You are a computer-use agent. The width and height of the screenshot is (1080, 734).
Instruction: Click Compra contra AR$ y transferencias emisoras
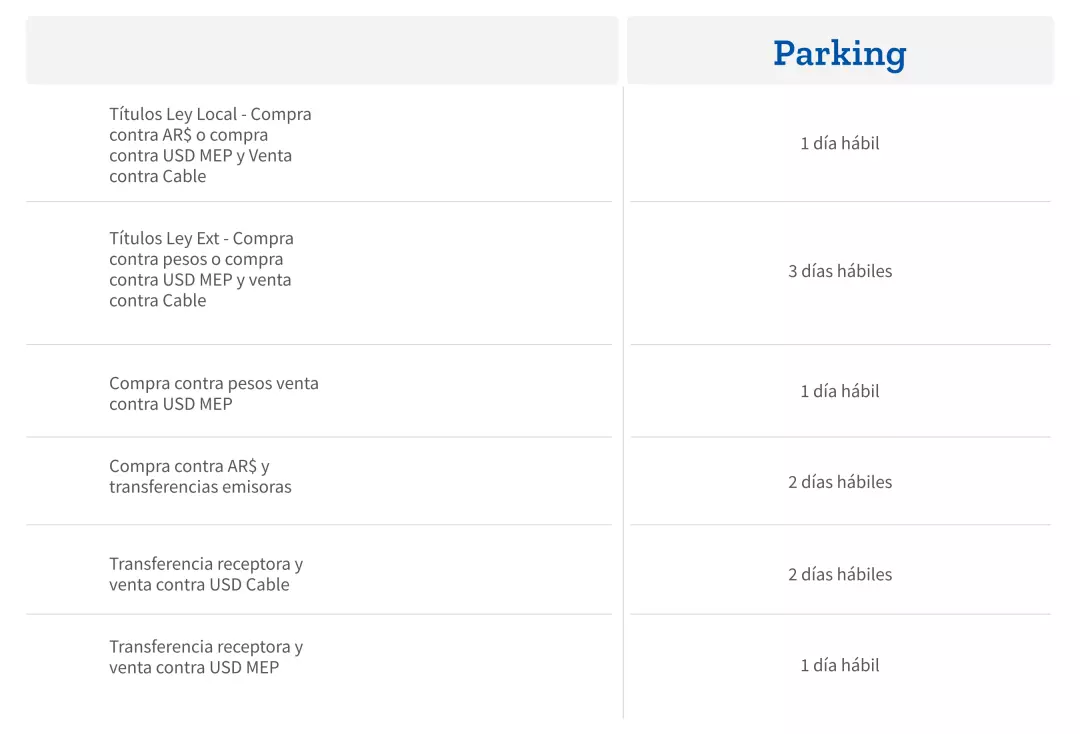pos(200,476)
